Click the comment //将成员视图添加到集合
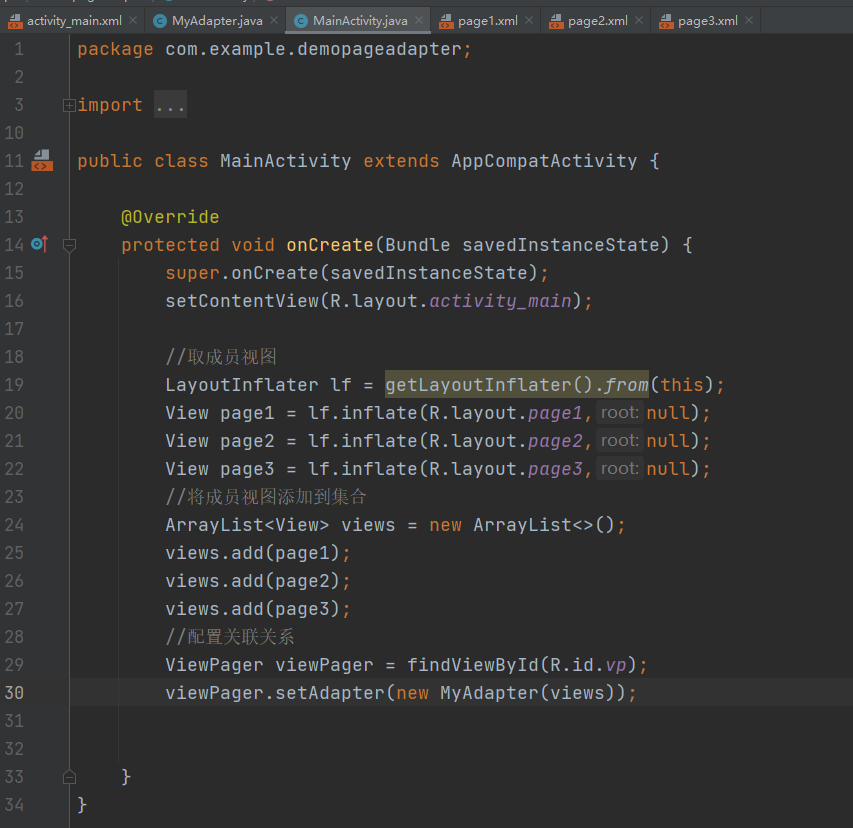This screenshot has height=828, width=853. pos(265,497)
